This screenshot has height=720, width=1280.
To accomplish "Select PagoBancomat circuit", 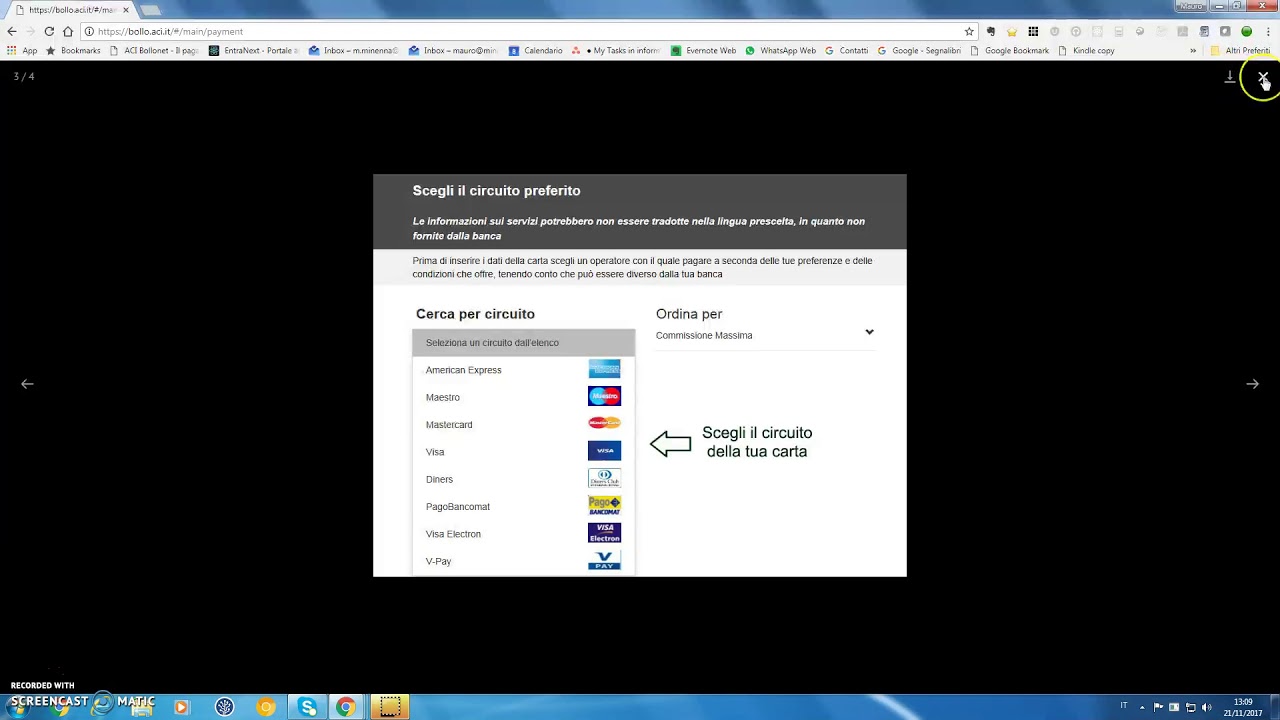I will [523, 507].
